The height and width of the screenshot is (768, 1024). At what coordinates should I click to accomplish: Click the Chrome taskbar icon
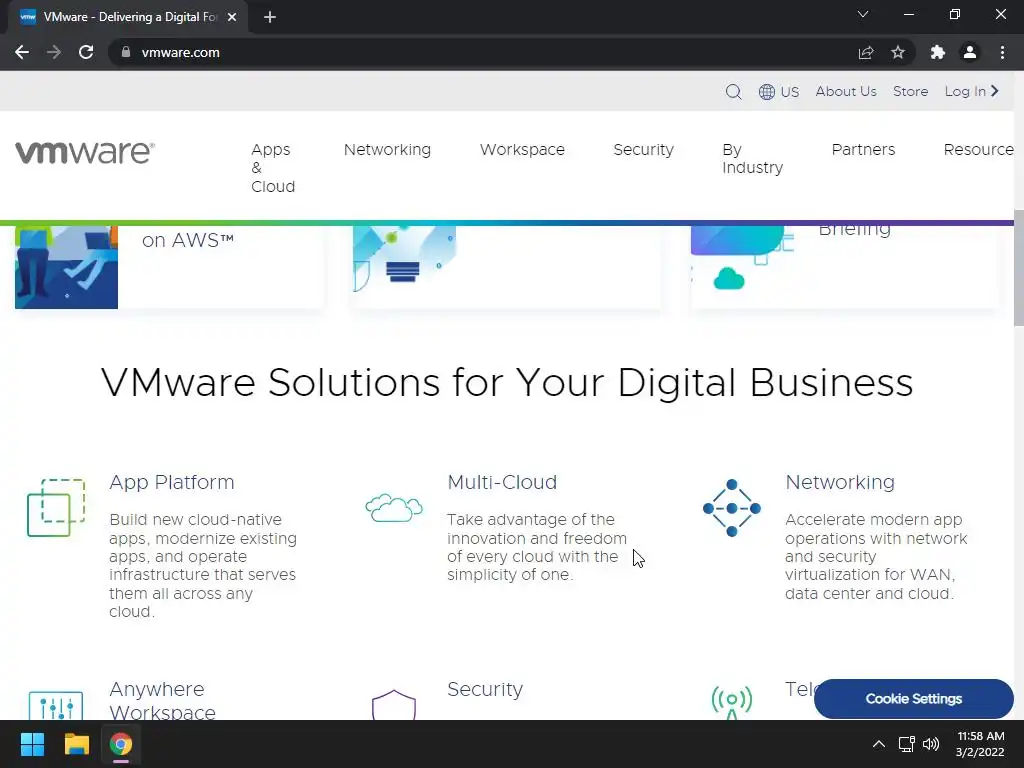click(121, 744)
